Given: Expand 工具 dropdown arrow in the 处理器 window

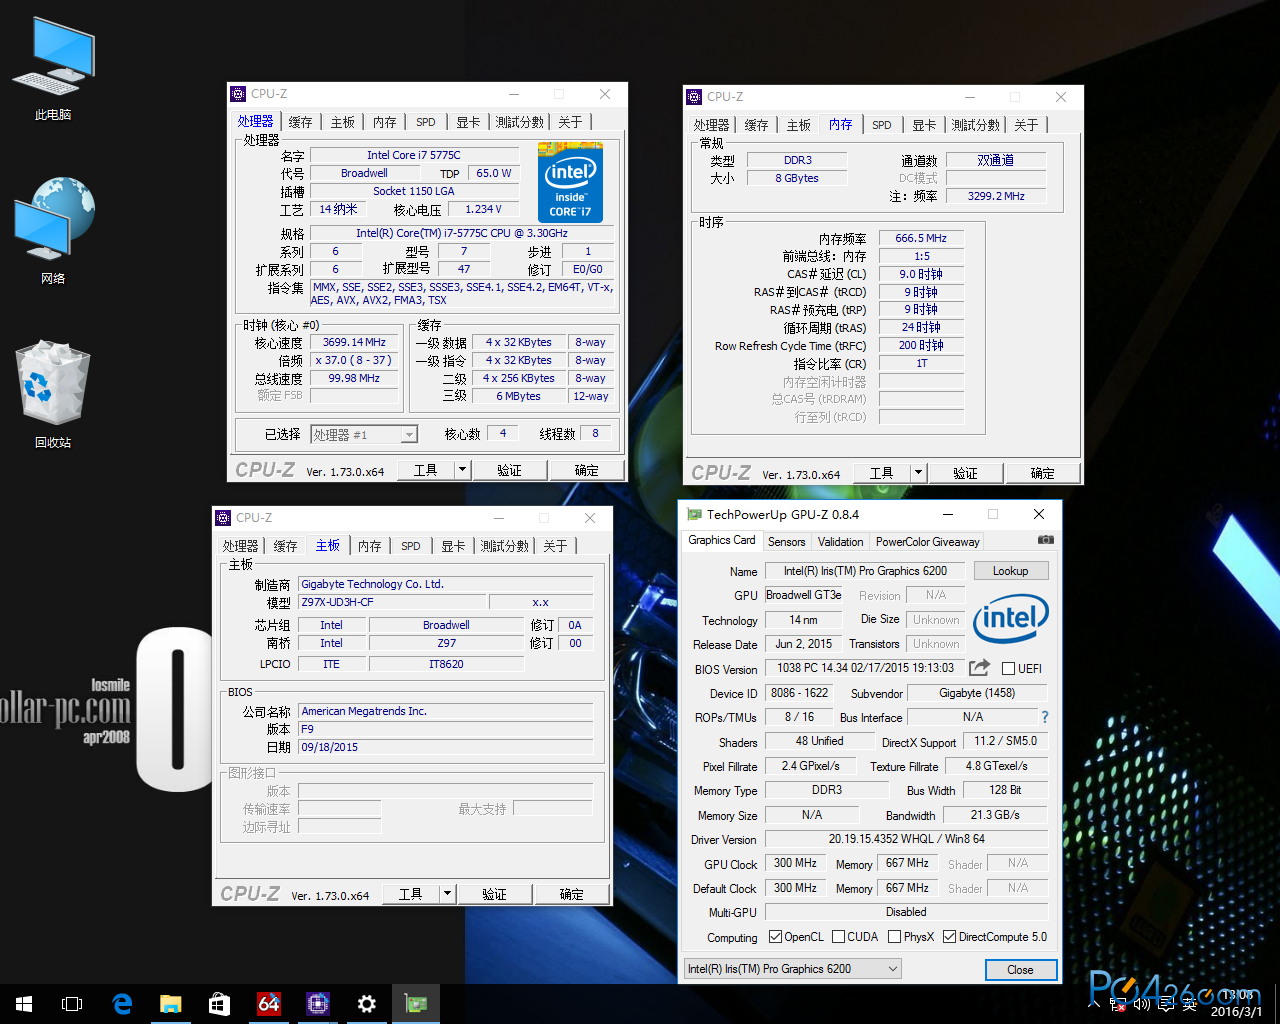Looking at the screenshot, I should click(462, 470).
